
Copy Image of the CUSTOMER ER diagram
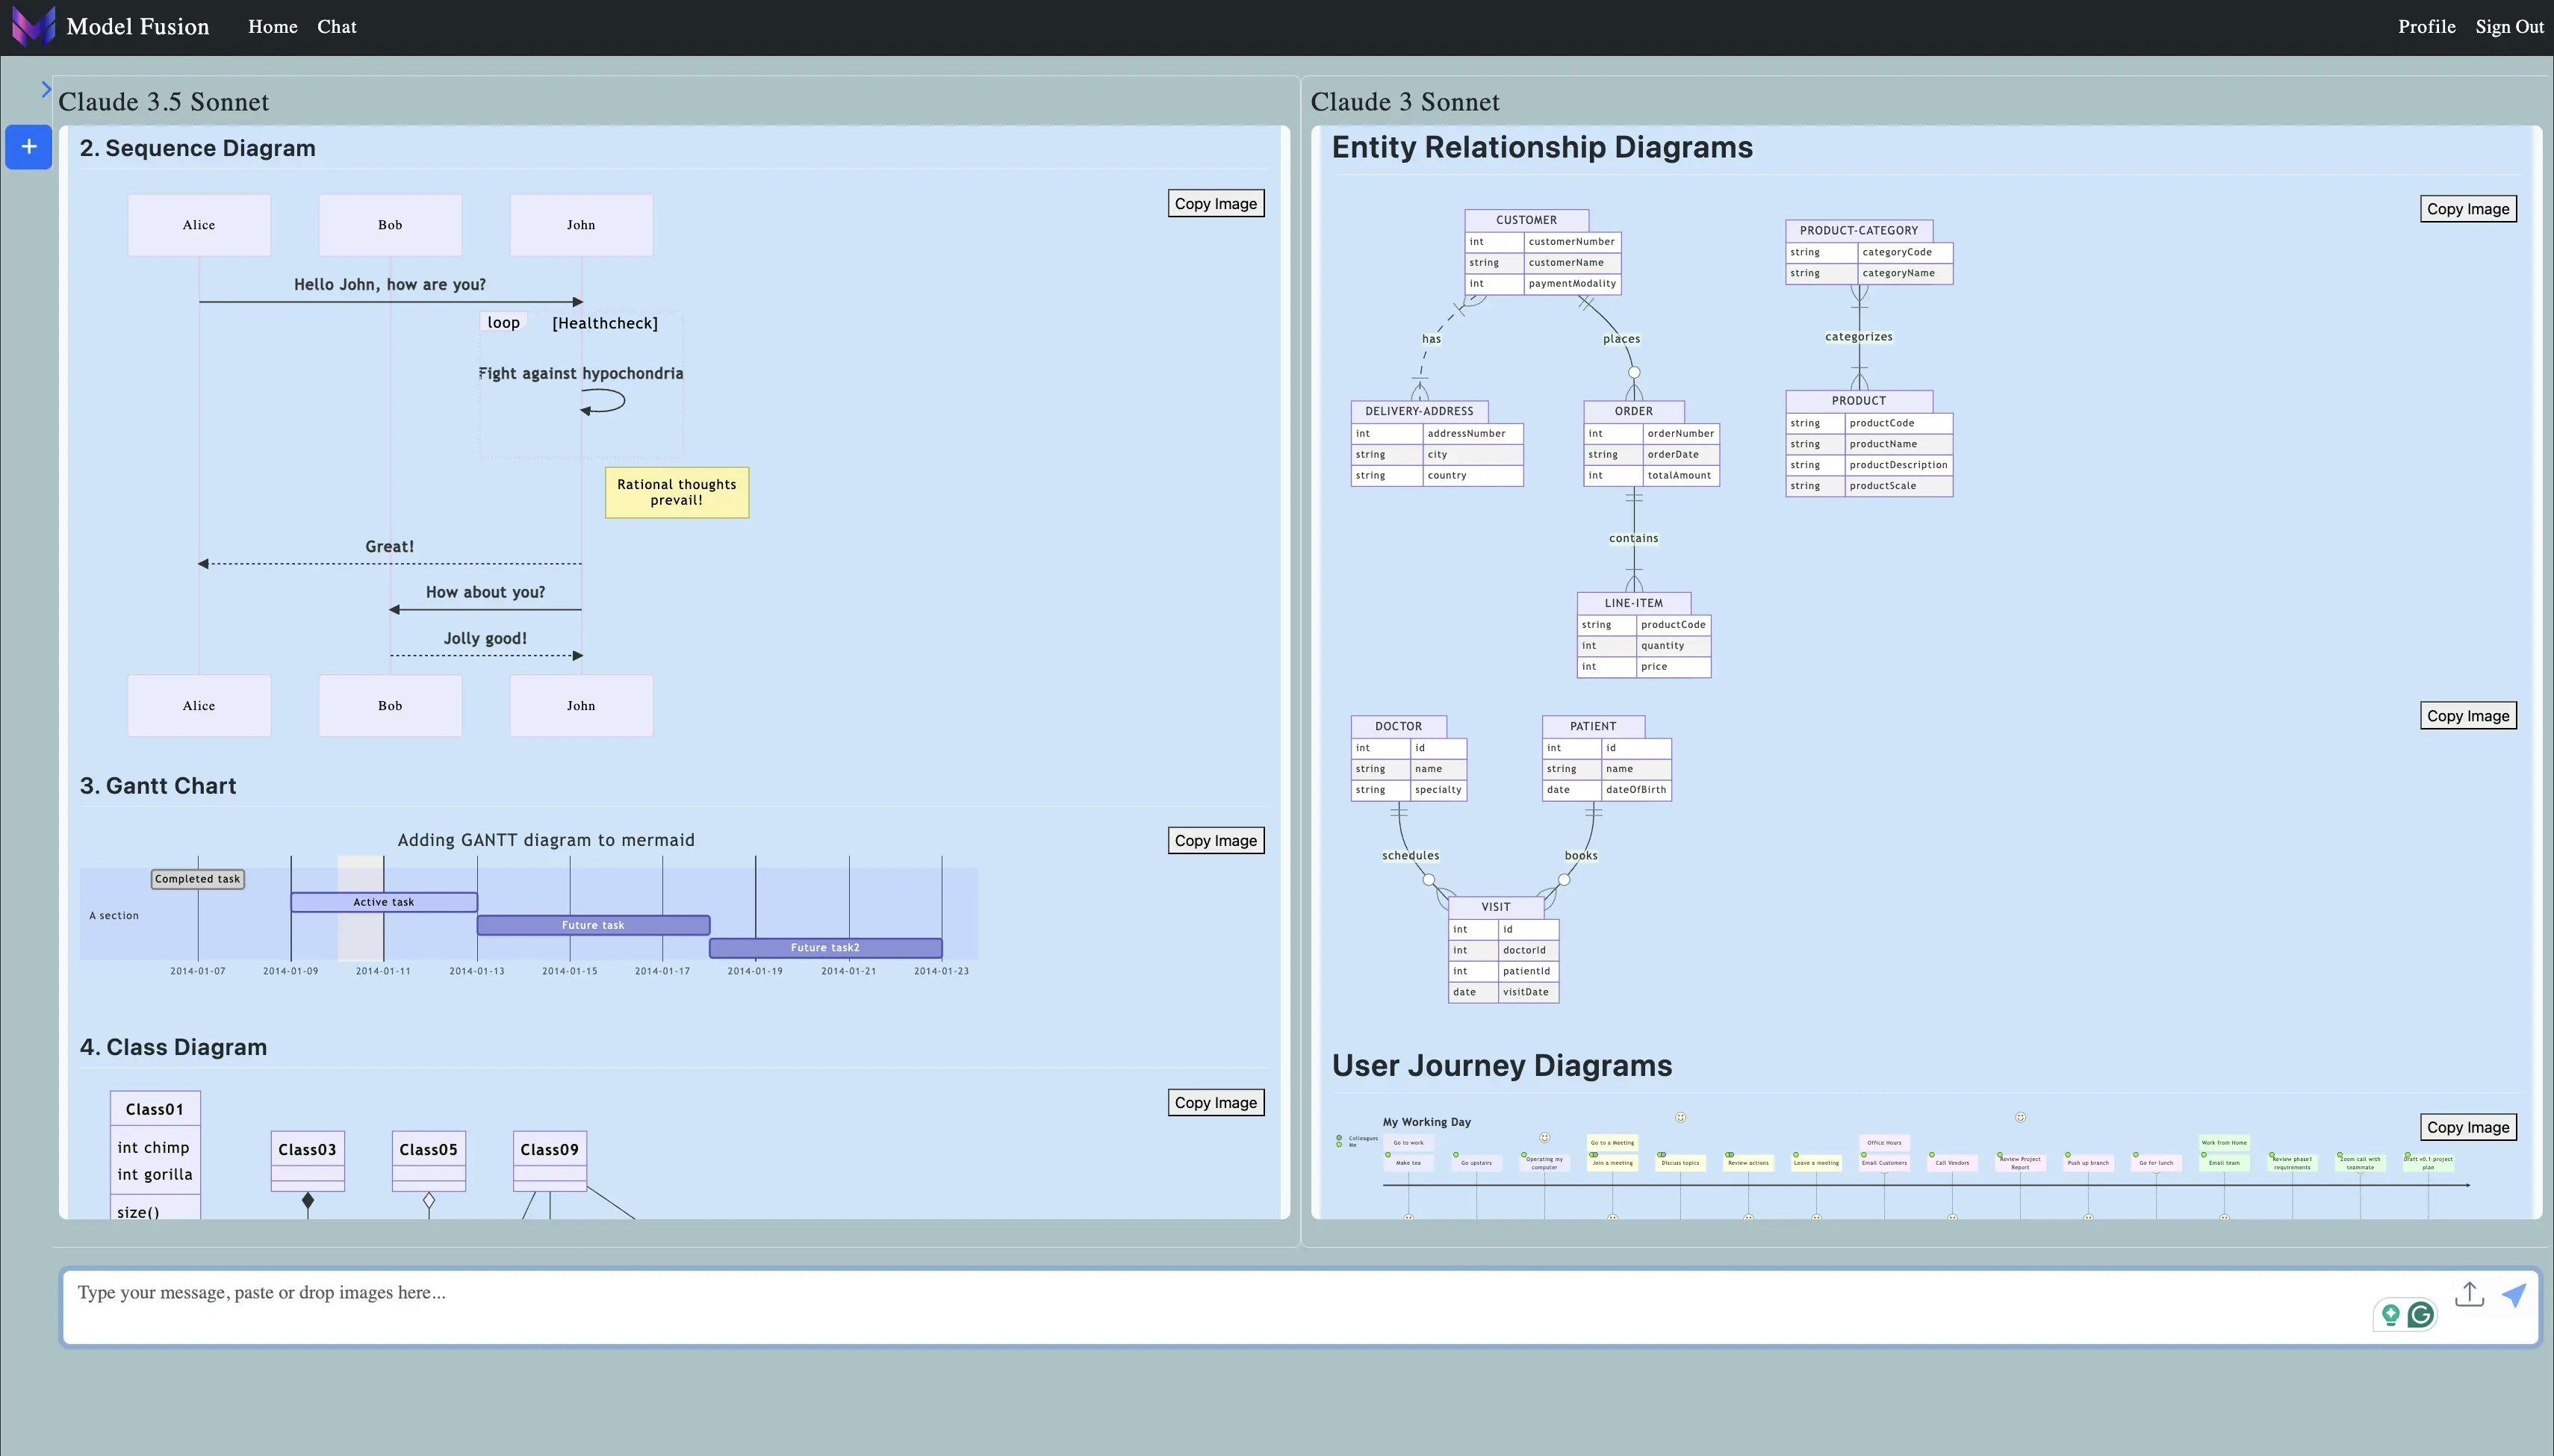pos(2467,209)
